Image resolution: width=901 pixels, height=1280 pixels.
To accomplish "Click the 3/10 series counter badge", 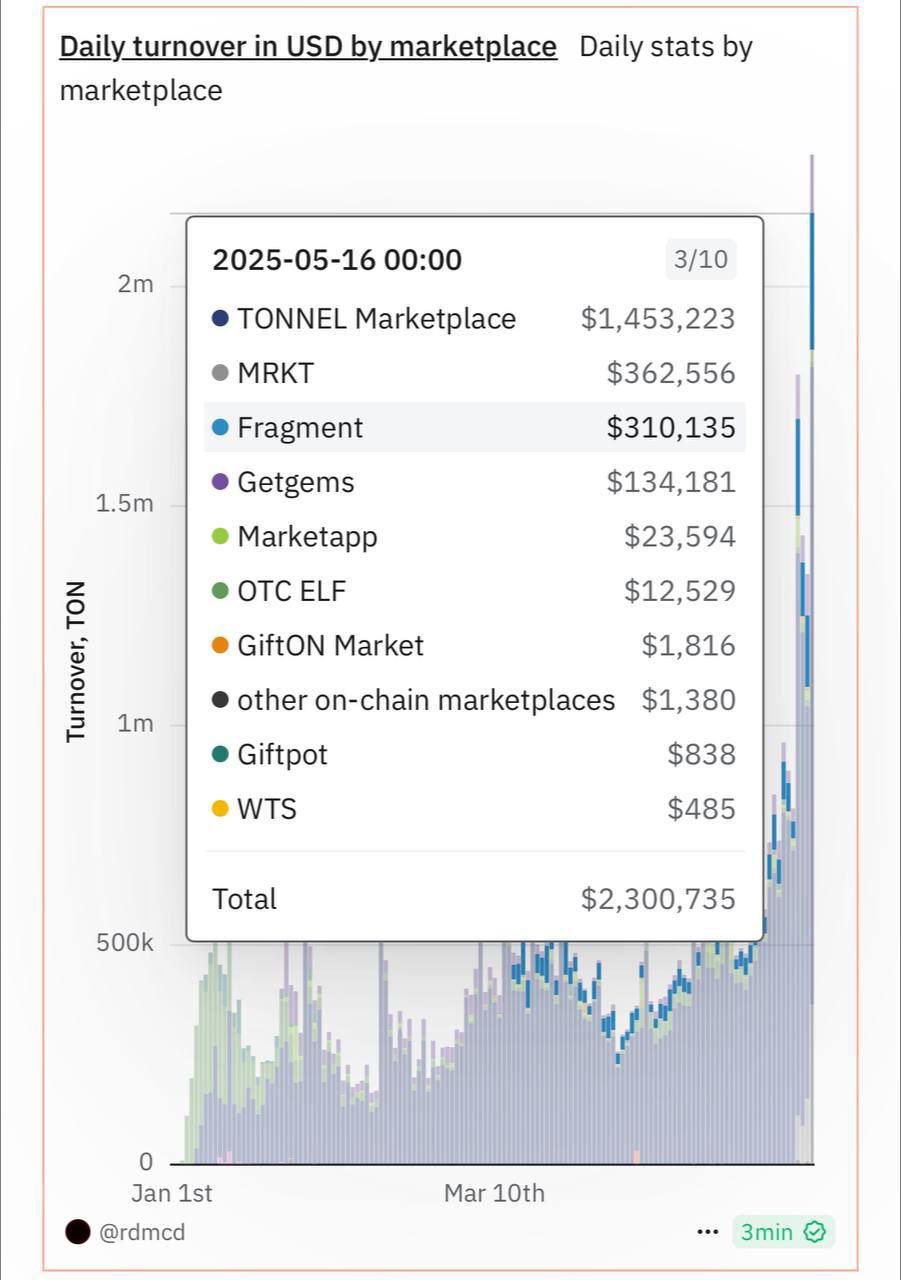I will click(x=701, y=260).
